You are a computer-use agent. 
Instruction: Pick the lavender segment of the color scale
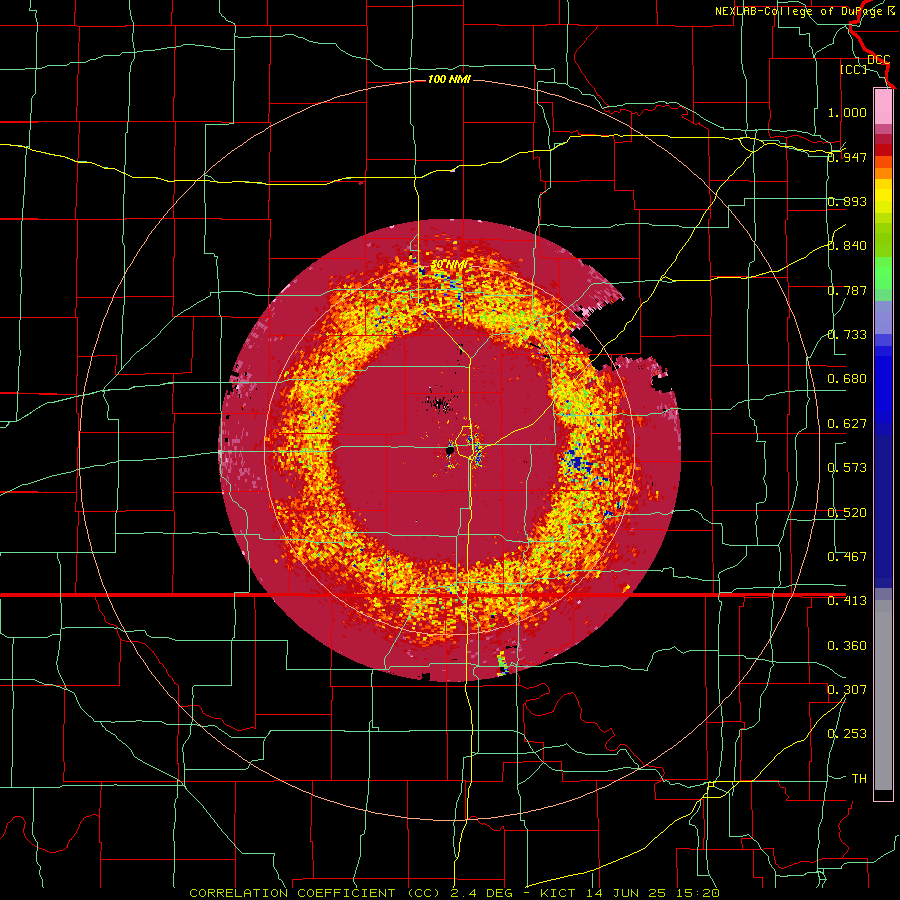pos(883,317)
